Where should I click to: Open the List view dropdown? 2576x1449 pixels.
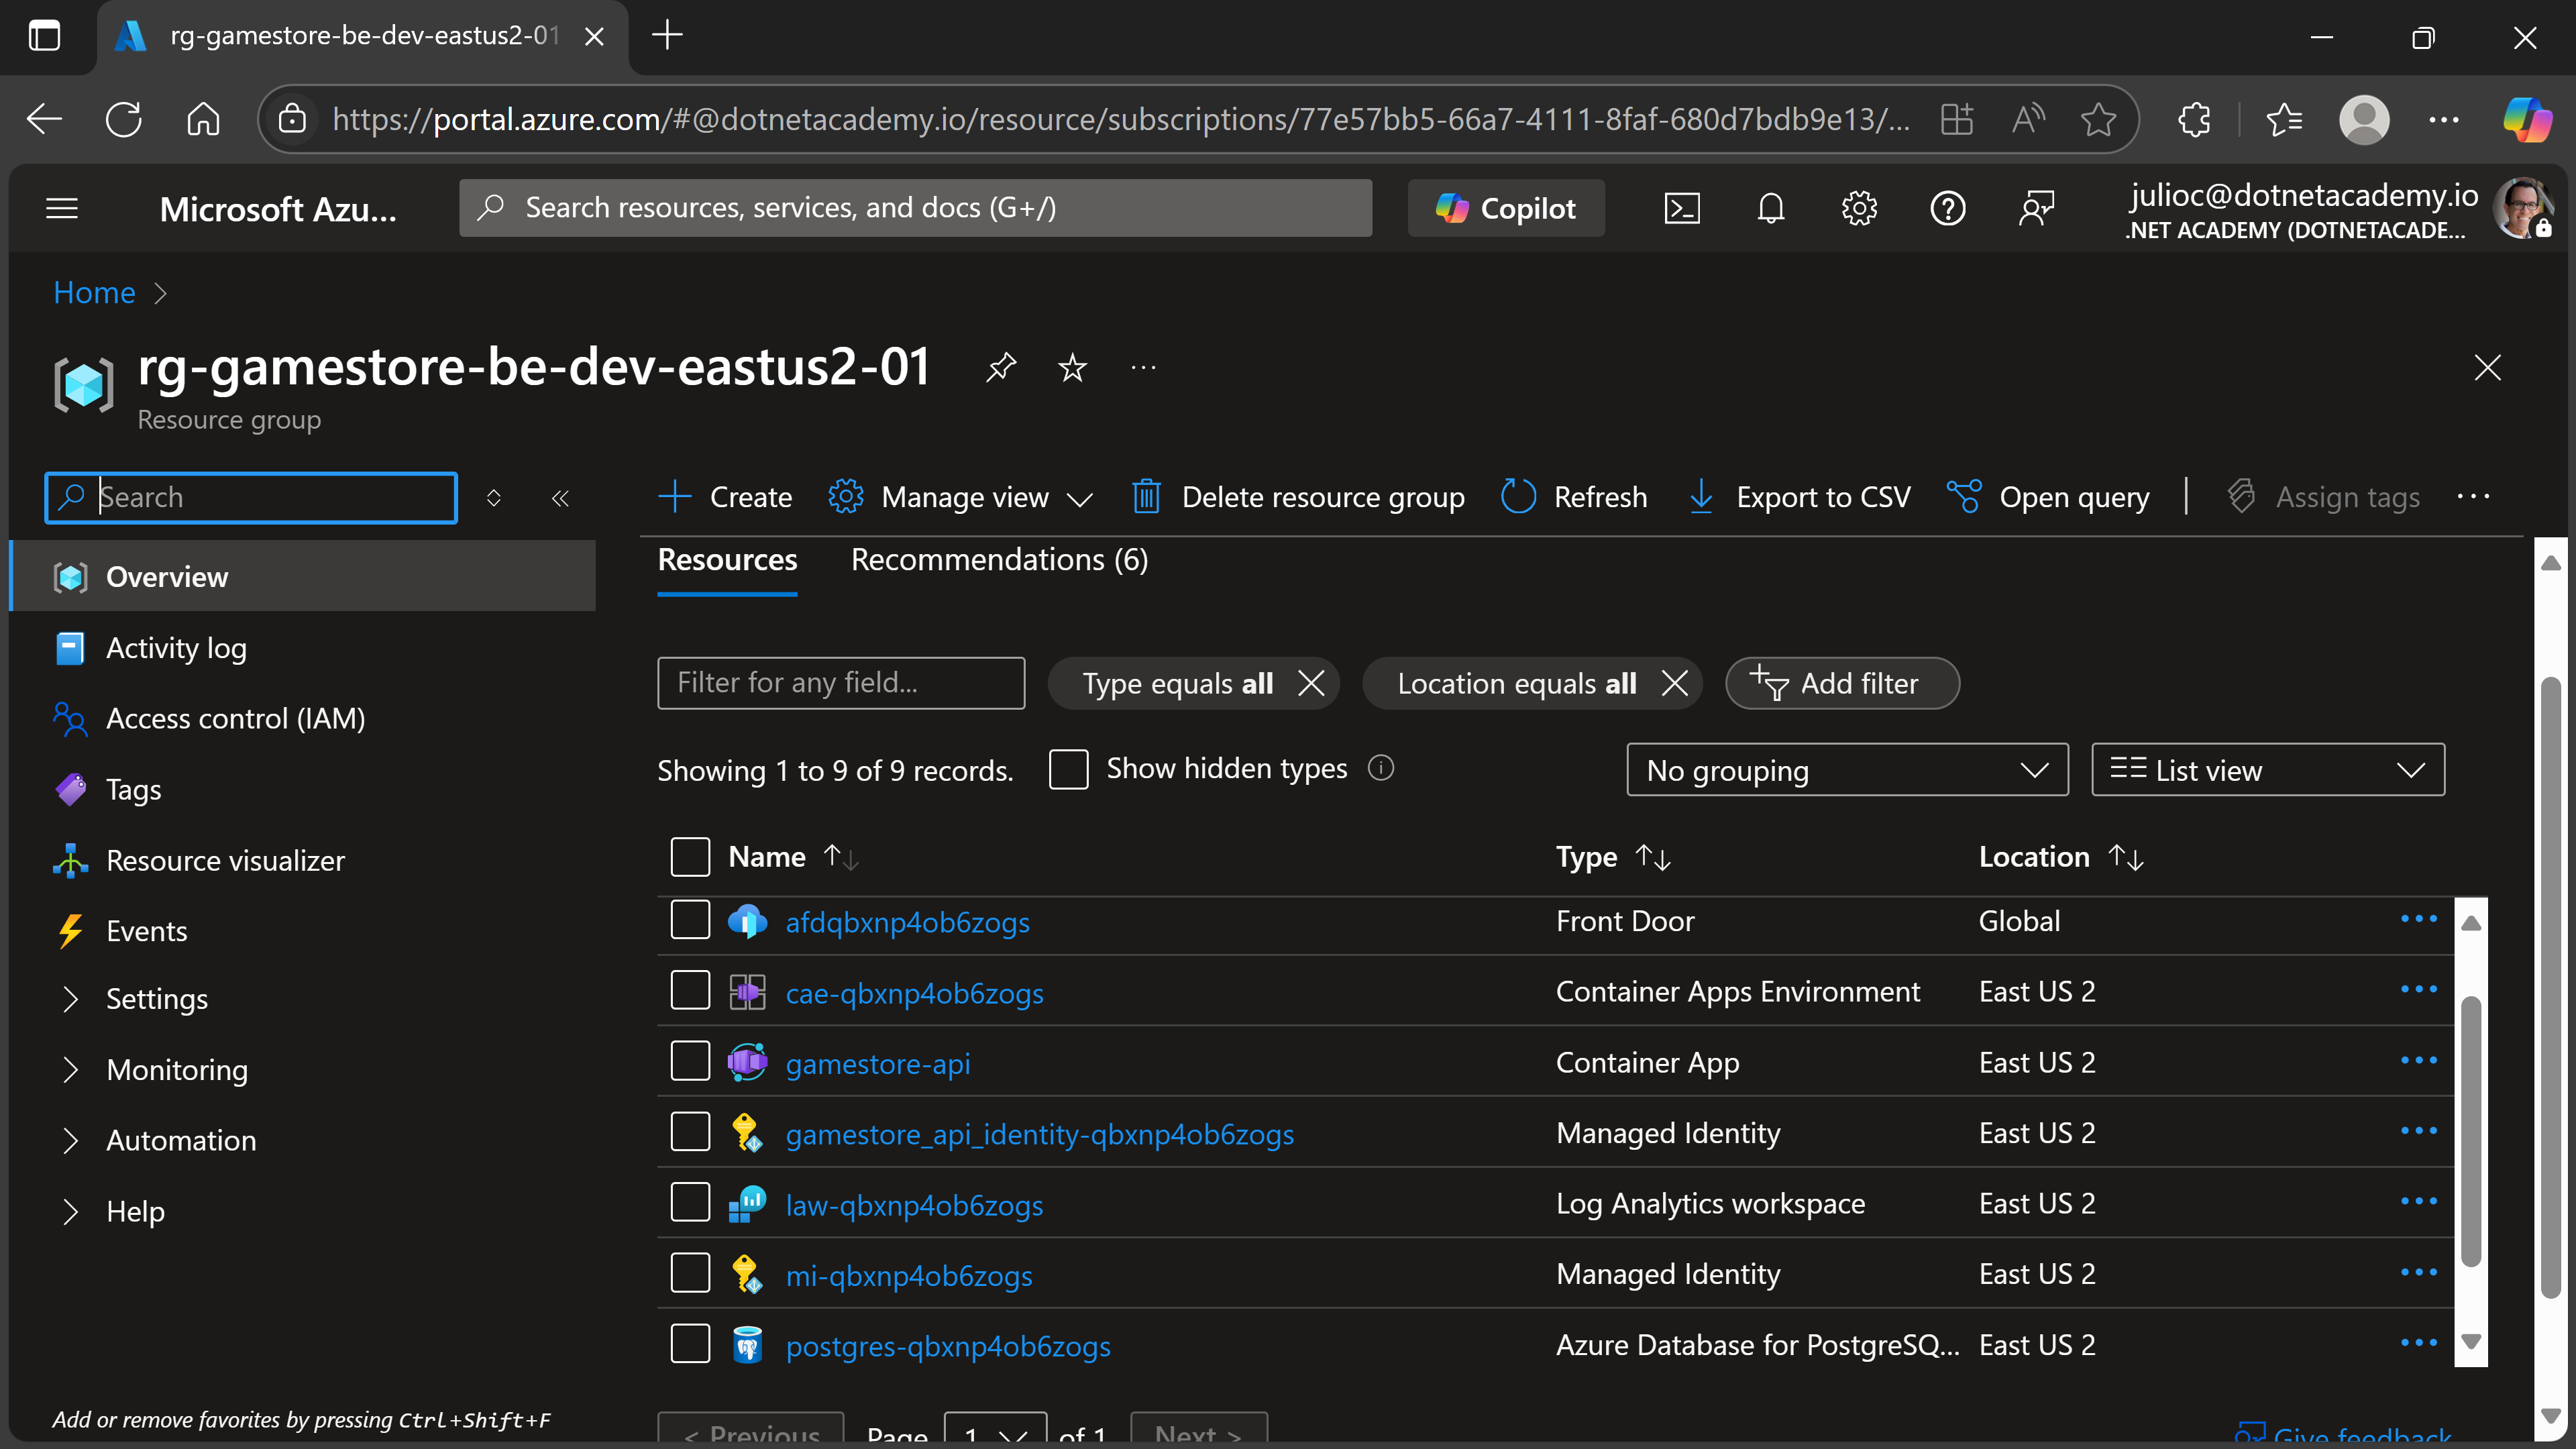2267,770
